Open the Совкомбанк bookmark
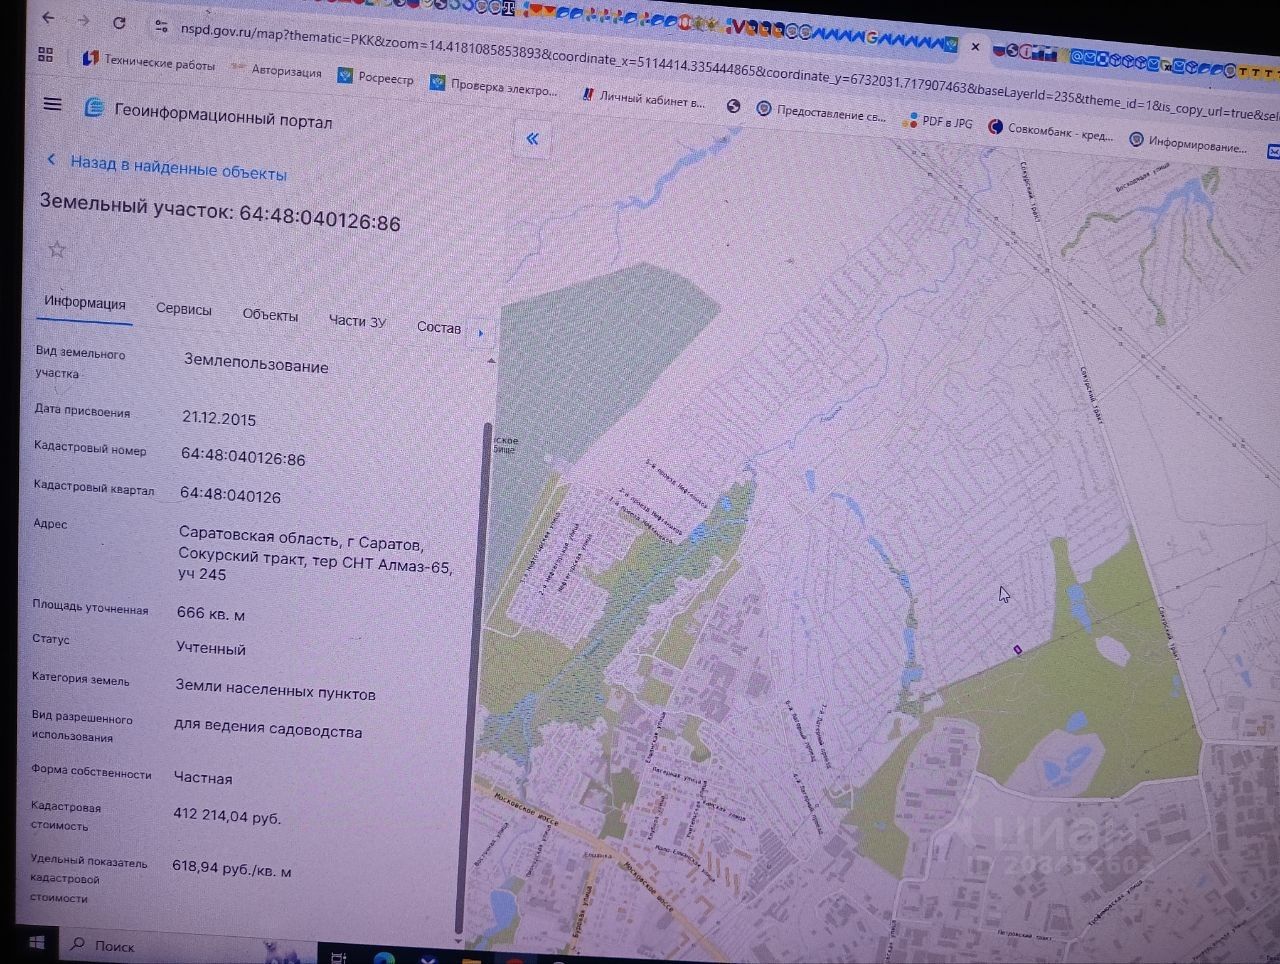Viewport: 1280px width, 964px height. (x=1050, y=130)
